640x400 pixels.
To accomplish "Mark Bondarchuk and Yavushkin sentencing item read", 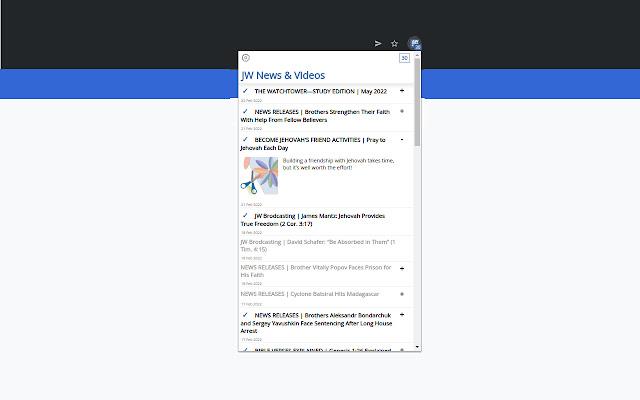I will pyautogui.click(x=245, y=315).
